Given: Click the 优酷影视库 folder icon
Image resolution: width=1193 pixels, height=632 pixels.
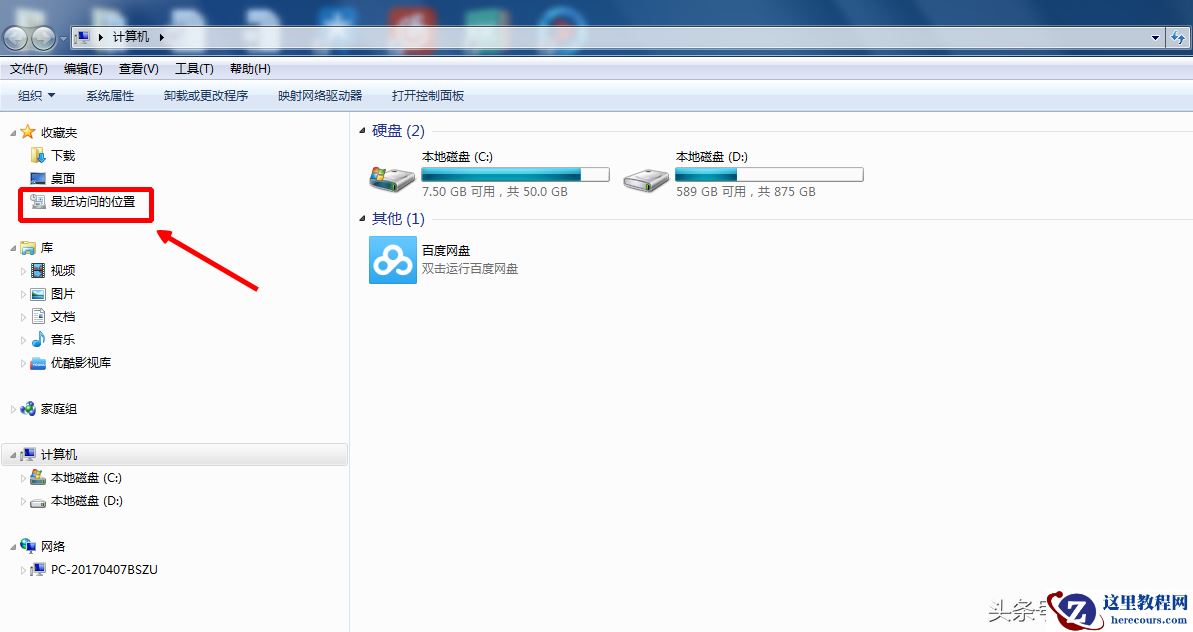Looking at the screenshot, I should coord(38,363).
